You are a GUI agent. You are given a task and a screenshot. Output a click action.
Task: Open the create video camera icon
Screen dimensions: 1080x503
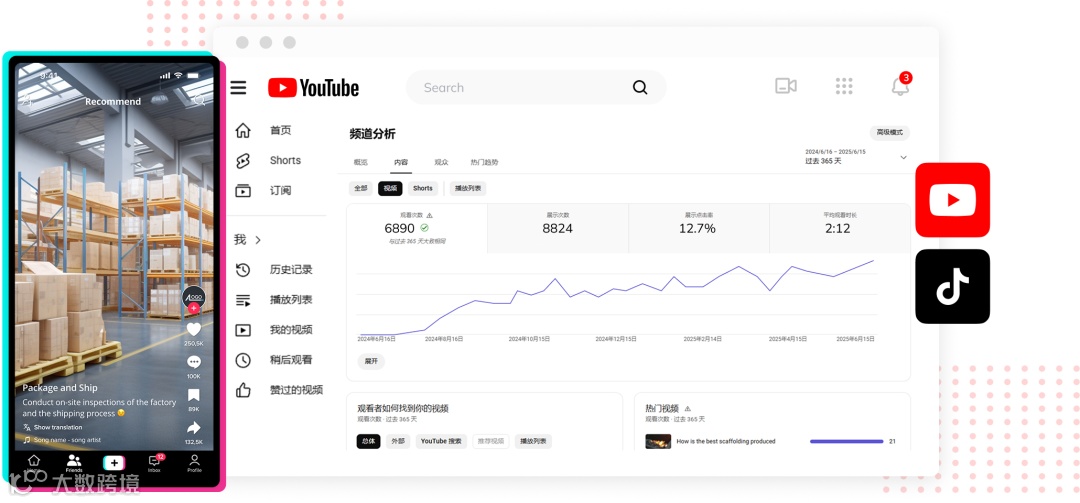(785, 86)
